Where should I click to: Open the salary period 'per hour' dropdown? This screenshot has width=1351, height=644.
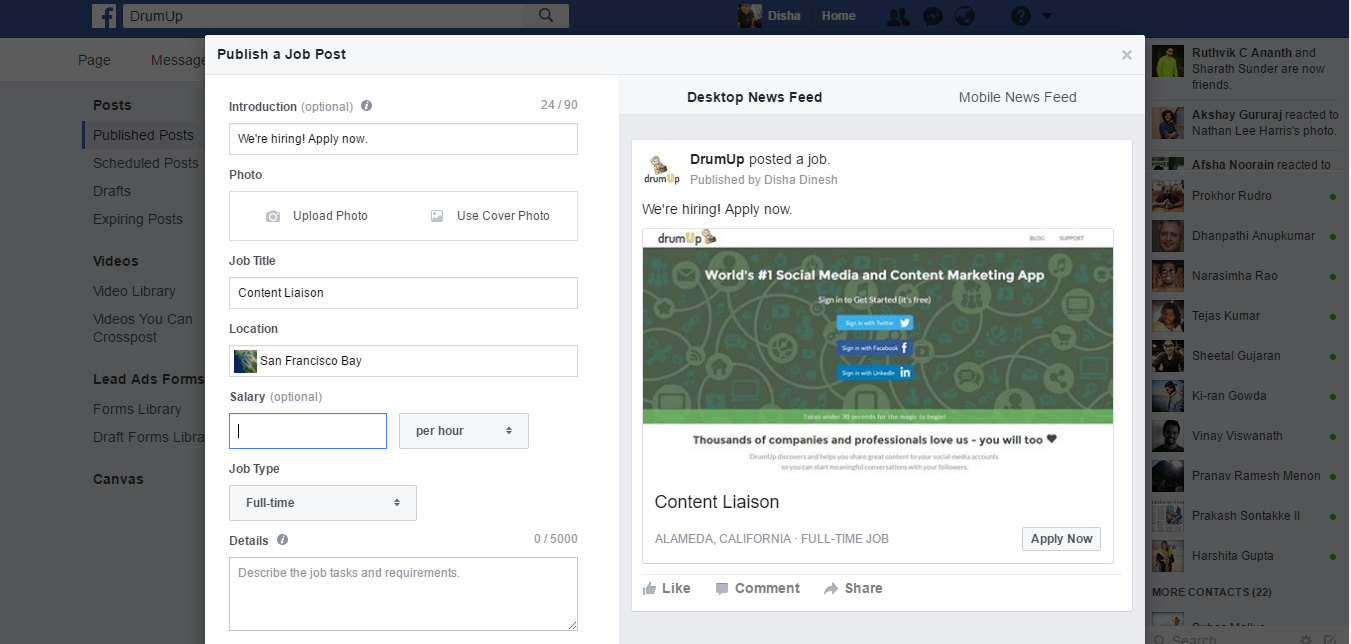coord(464,431)
